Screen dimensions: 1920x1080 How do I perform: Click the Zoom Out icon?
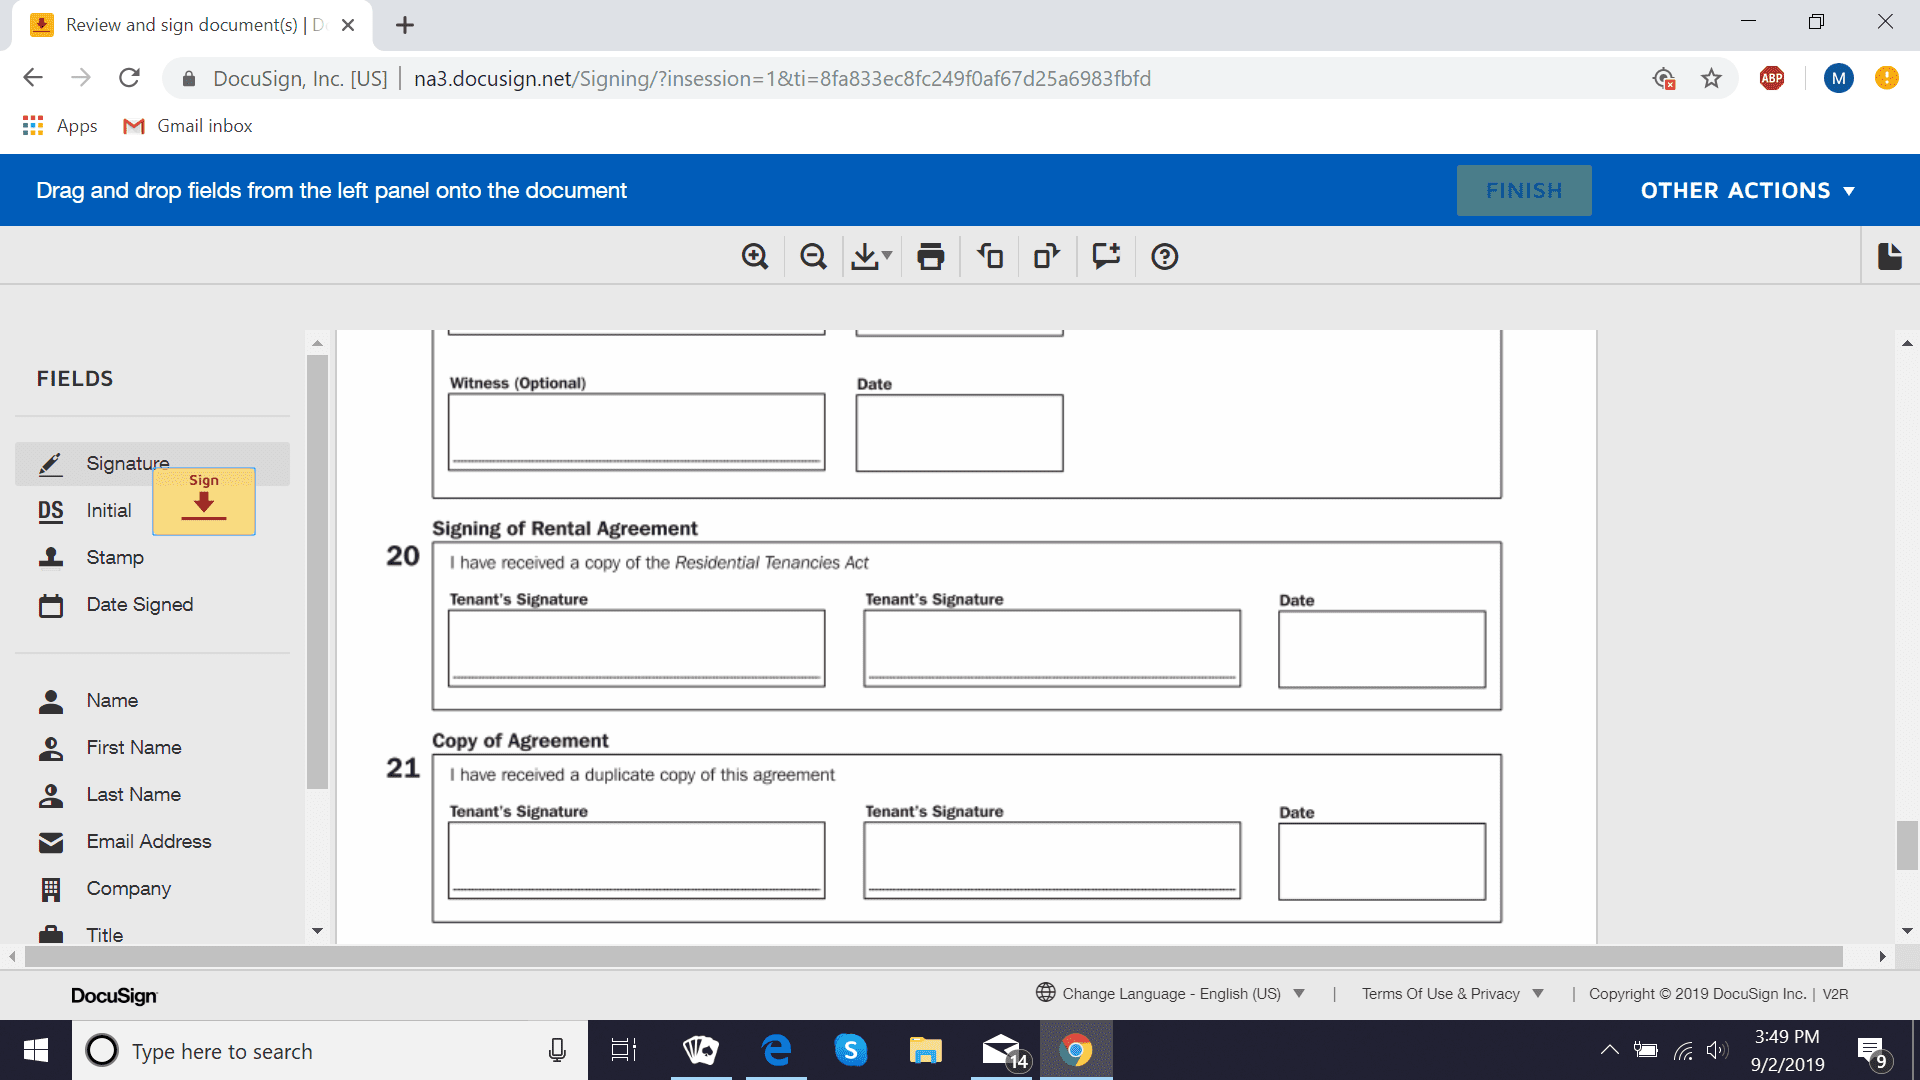click(814, 256)
